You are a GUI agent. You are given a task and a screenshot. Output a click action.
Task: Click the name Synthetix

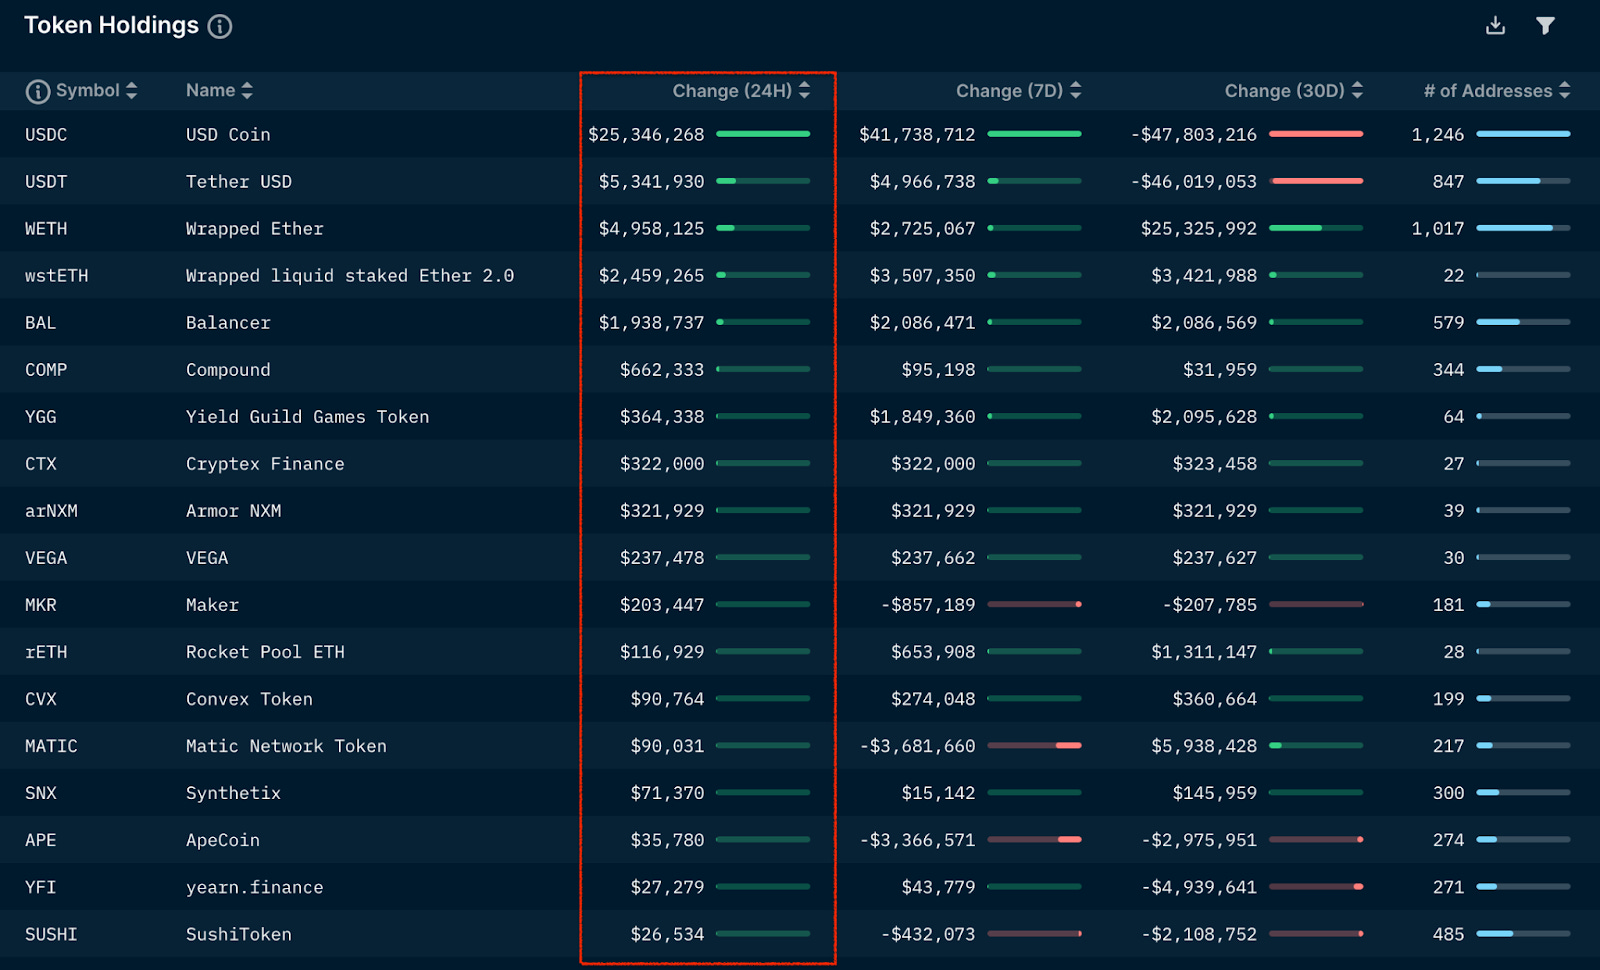[233, 792]
